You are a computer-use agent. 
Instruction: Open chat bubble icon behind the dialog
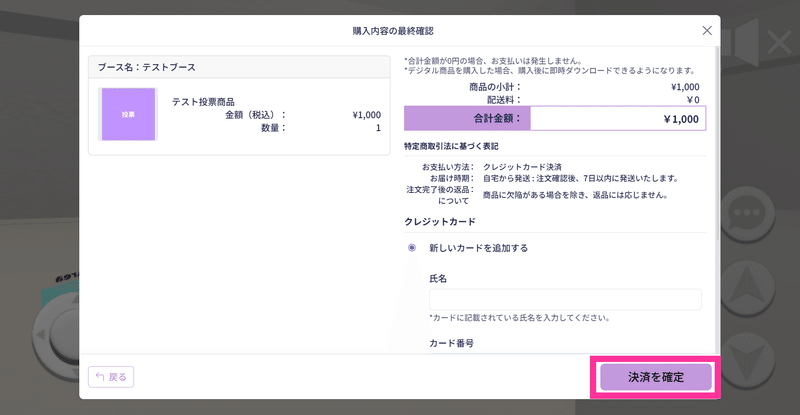[747, 214]
